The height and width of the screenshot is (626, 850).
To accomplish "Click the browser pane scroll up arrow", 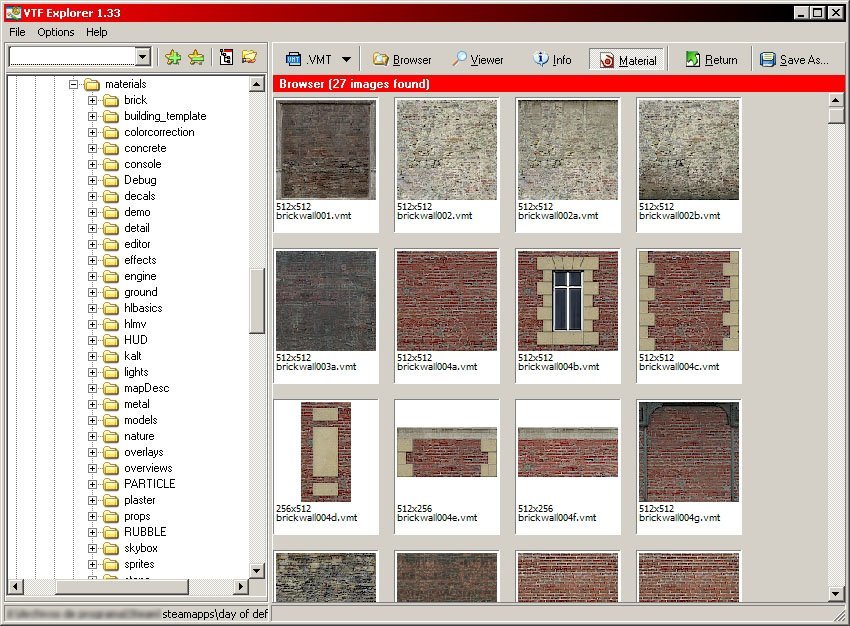I will [835, 100].
